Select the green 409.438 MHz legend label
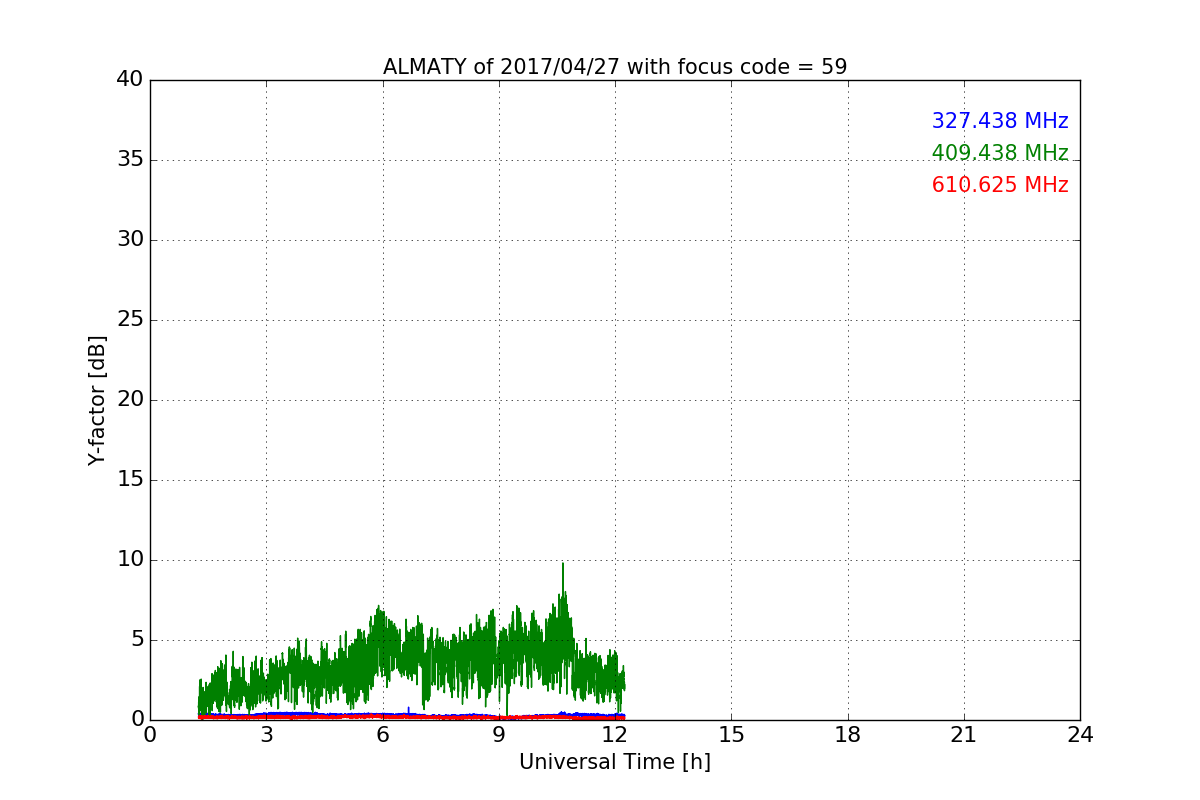The height and width of the screenshot is (800, 1200). click(x=1000, y=153)
